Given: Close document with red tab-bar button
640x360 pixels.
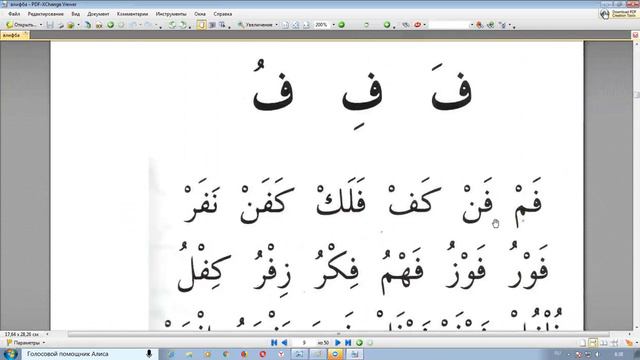Looking at the screenshot, I should (x=636, y=36).
